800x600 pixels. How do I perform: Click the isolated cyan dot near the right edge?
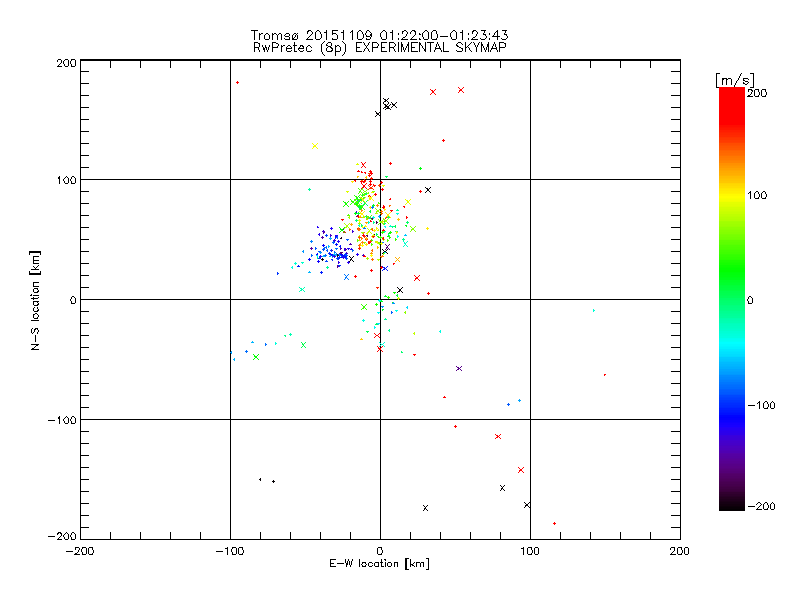(594, 310)
